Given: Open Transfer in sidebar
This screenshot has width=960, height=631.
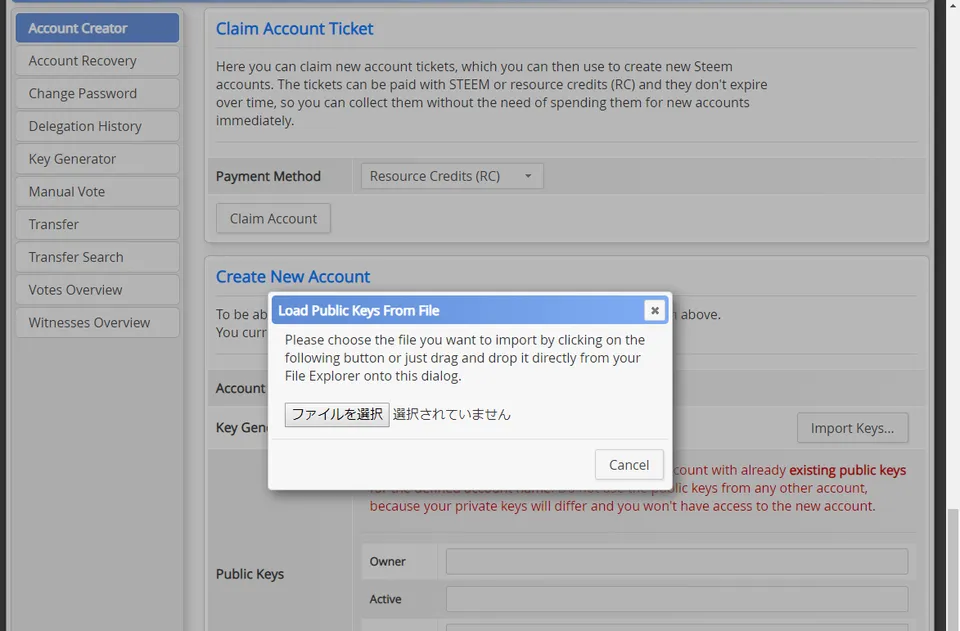Looking at the screenshot, I should [97, 225].
